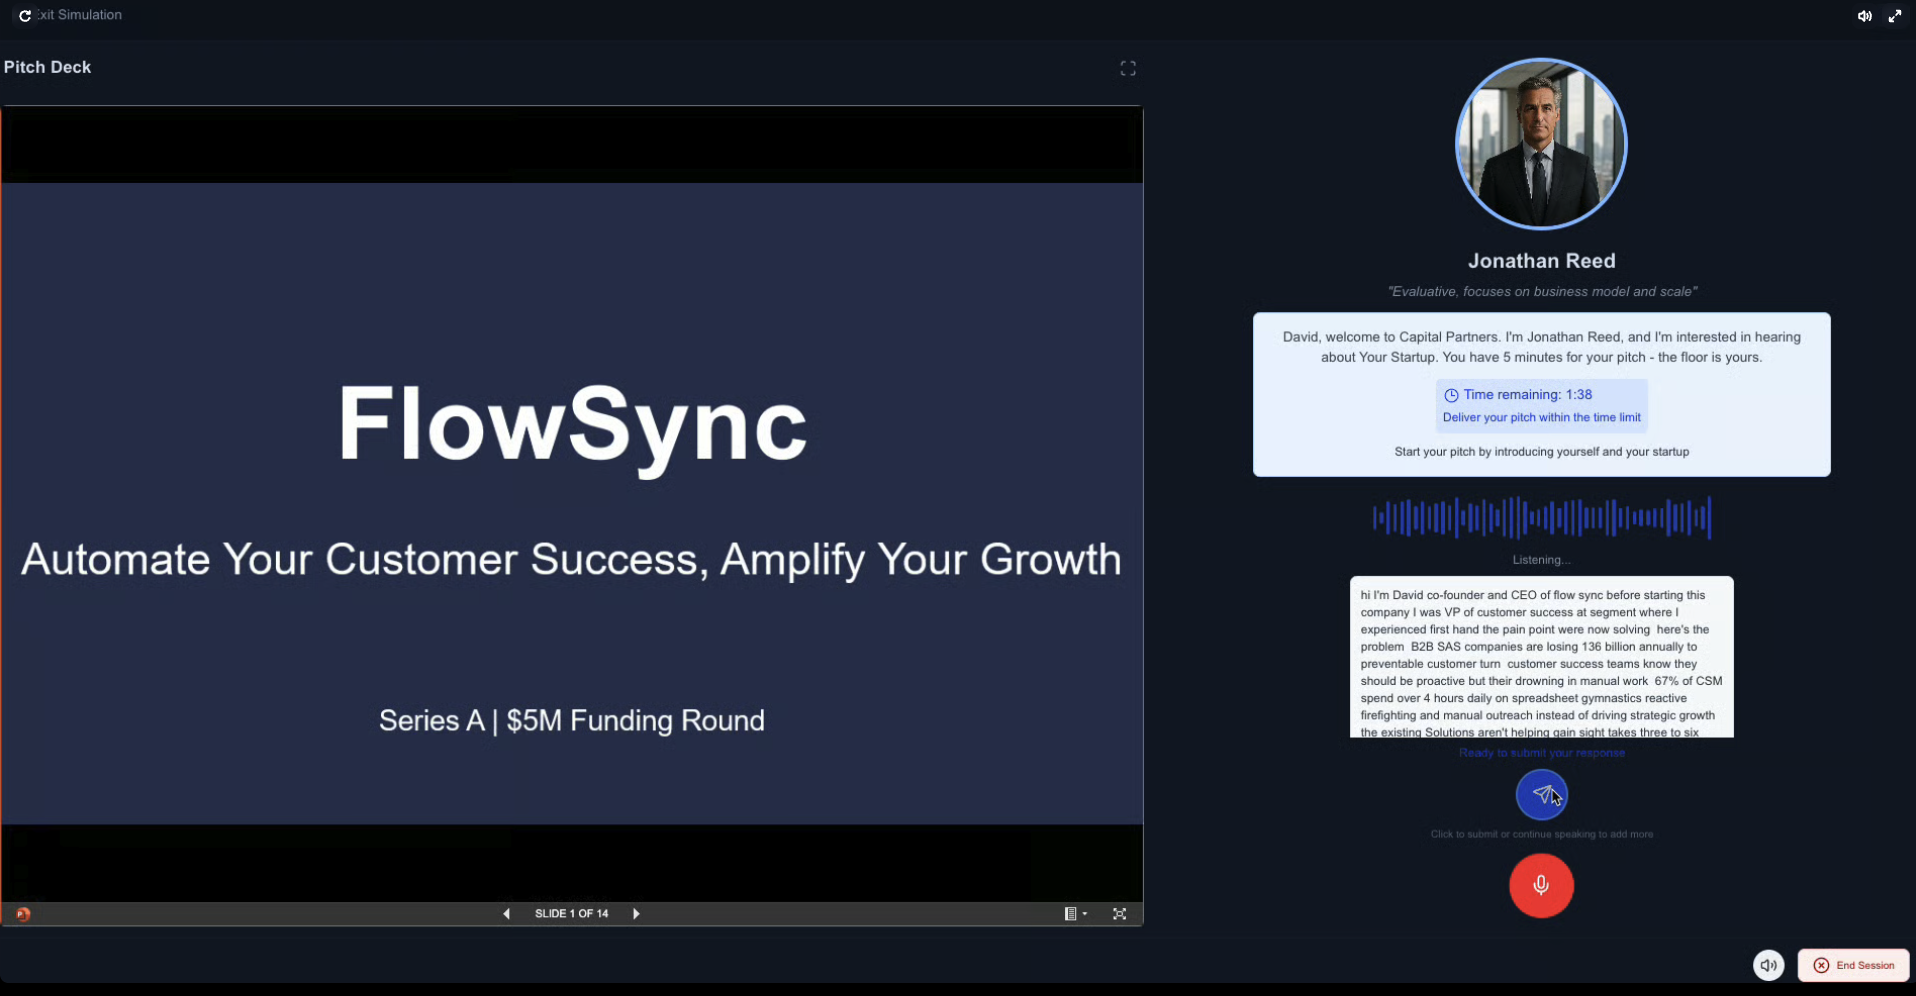This screenshot has height=996, width=1916.
Task: Click the PowerPoint logo icon in slide toolbar
Action: click(23, 914)
